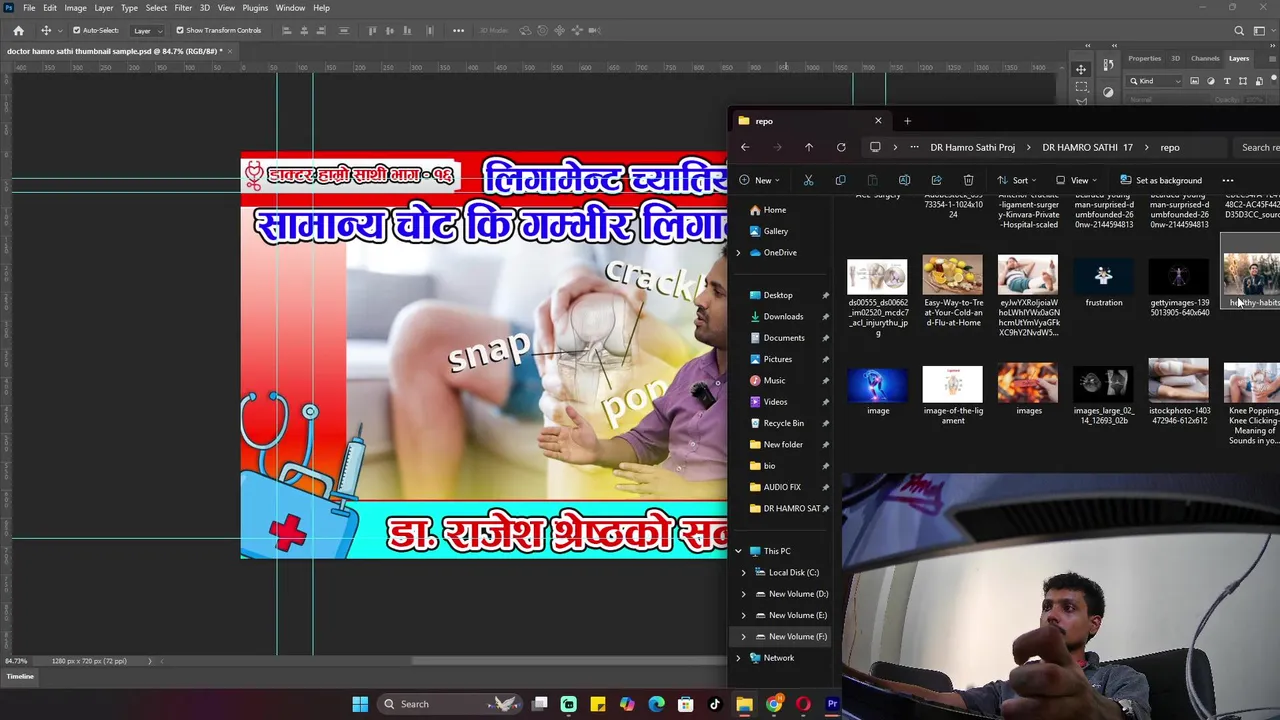1280x720 pixels.
Task: Align left edges icon in Photoshop options bar
Action: pyautogui.click(x=287, y=30)
